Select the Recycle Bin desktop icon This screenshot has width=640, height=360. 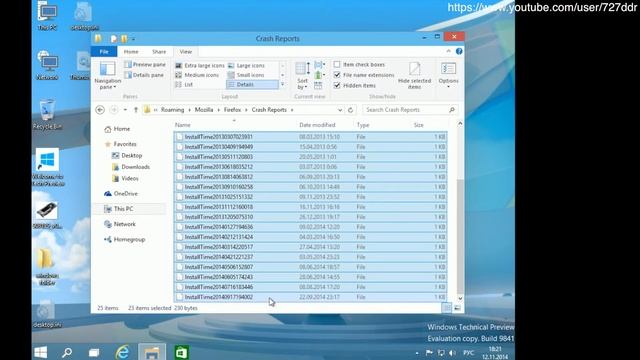(x=47, y=114)
